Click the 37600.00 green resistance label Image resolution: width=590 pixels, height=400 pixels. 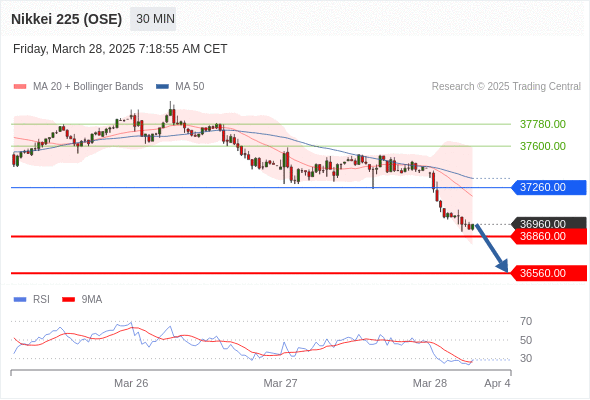[x=543, y=146]
